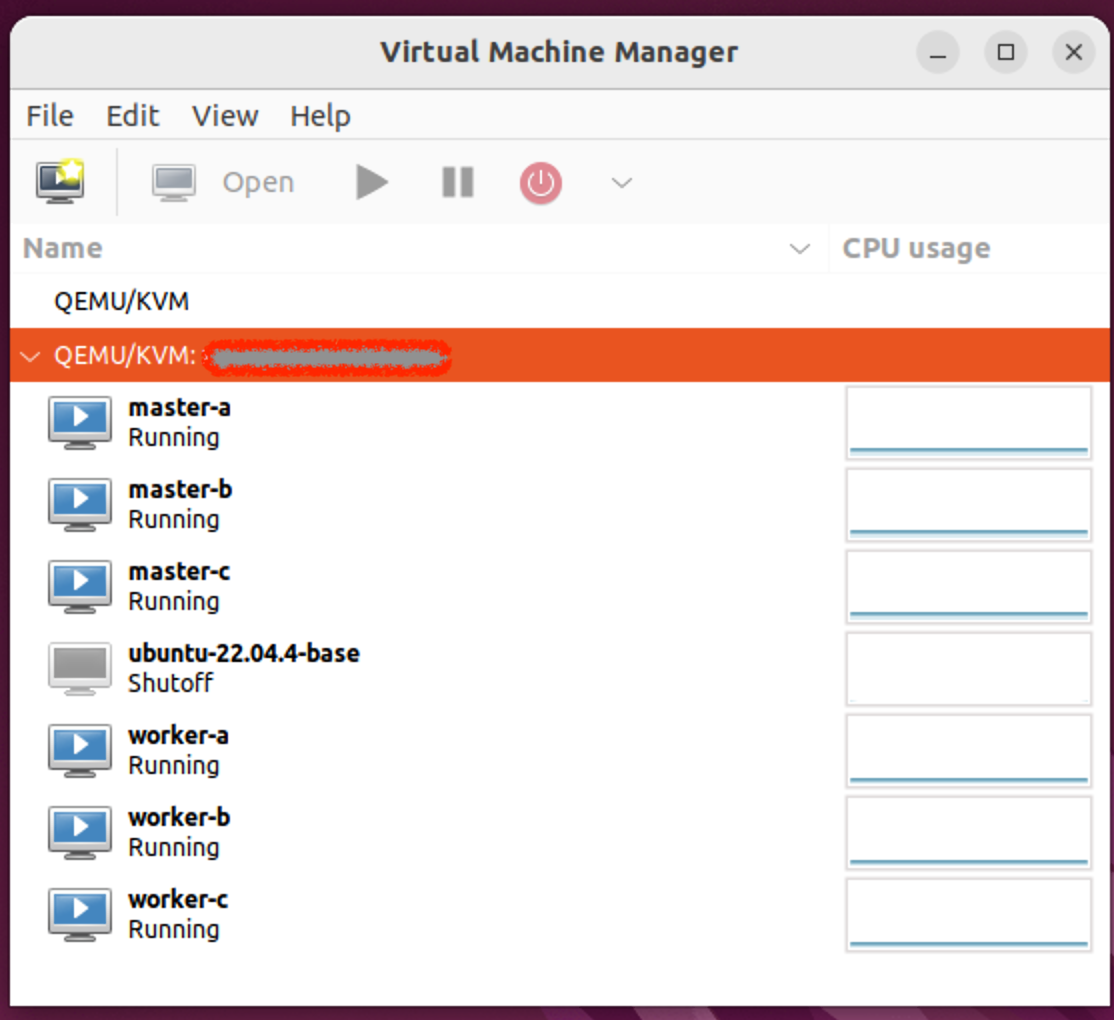Click the worker-b VM monitor icon
This screenshot has width=1114, height=1020.
tap(80, 832)
